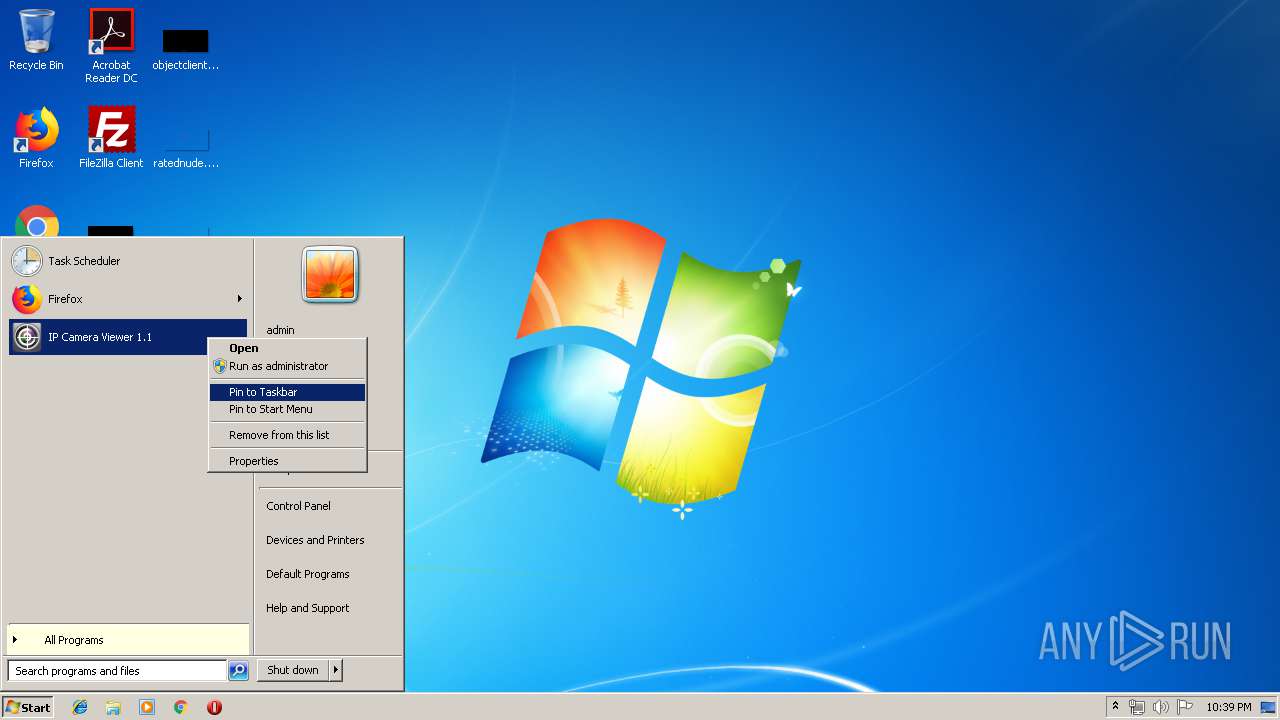Choose Run as administrator
Screen dimensions: 1280x720
pyautogui.click(x=287, y=366)
